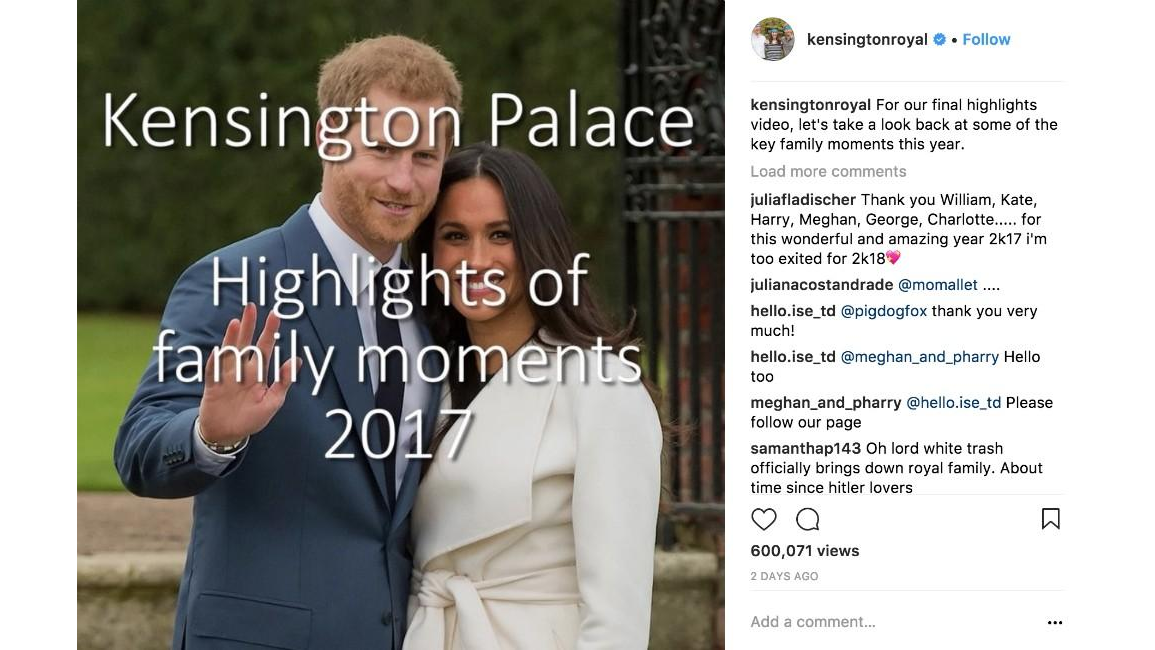Open the kensingtonroyal profile picture
The height and width of the screenshot is (650, 1155).
click(x=772, y=39)
